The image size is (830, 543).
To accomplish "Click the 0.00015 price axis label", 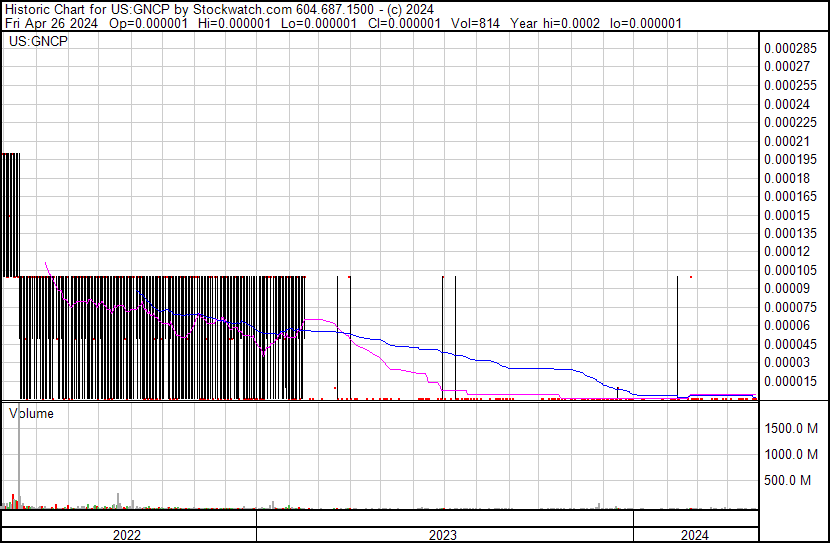I will click(x=787, y=215).
